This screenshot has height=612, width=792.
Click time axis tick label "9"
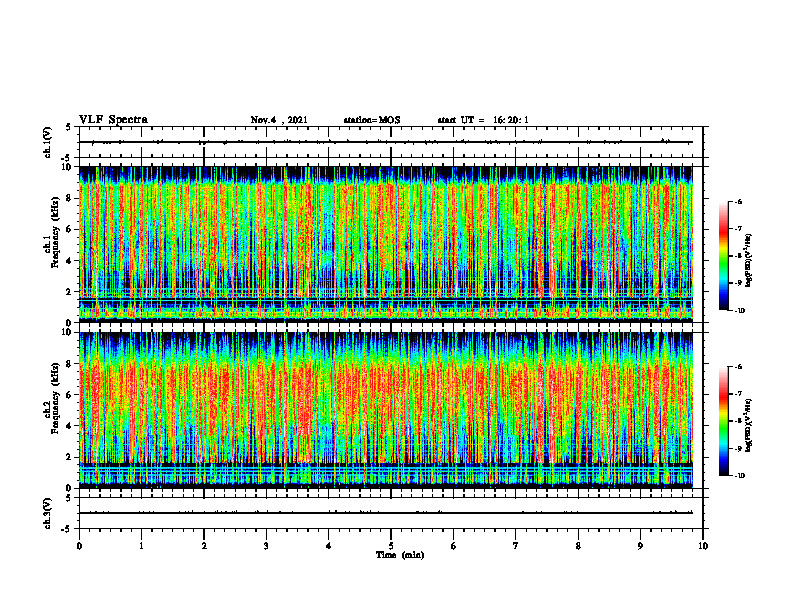pos(640,546)
